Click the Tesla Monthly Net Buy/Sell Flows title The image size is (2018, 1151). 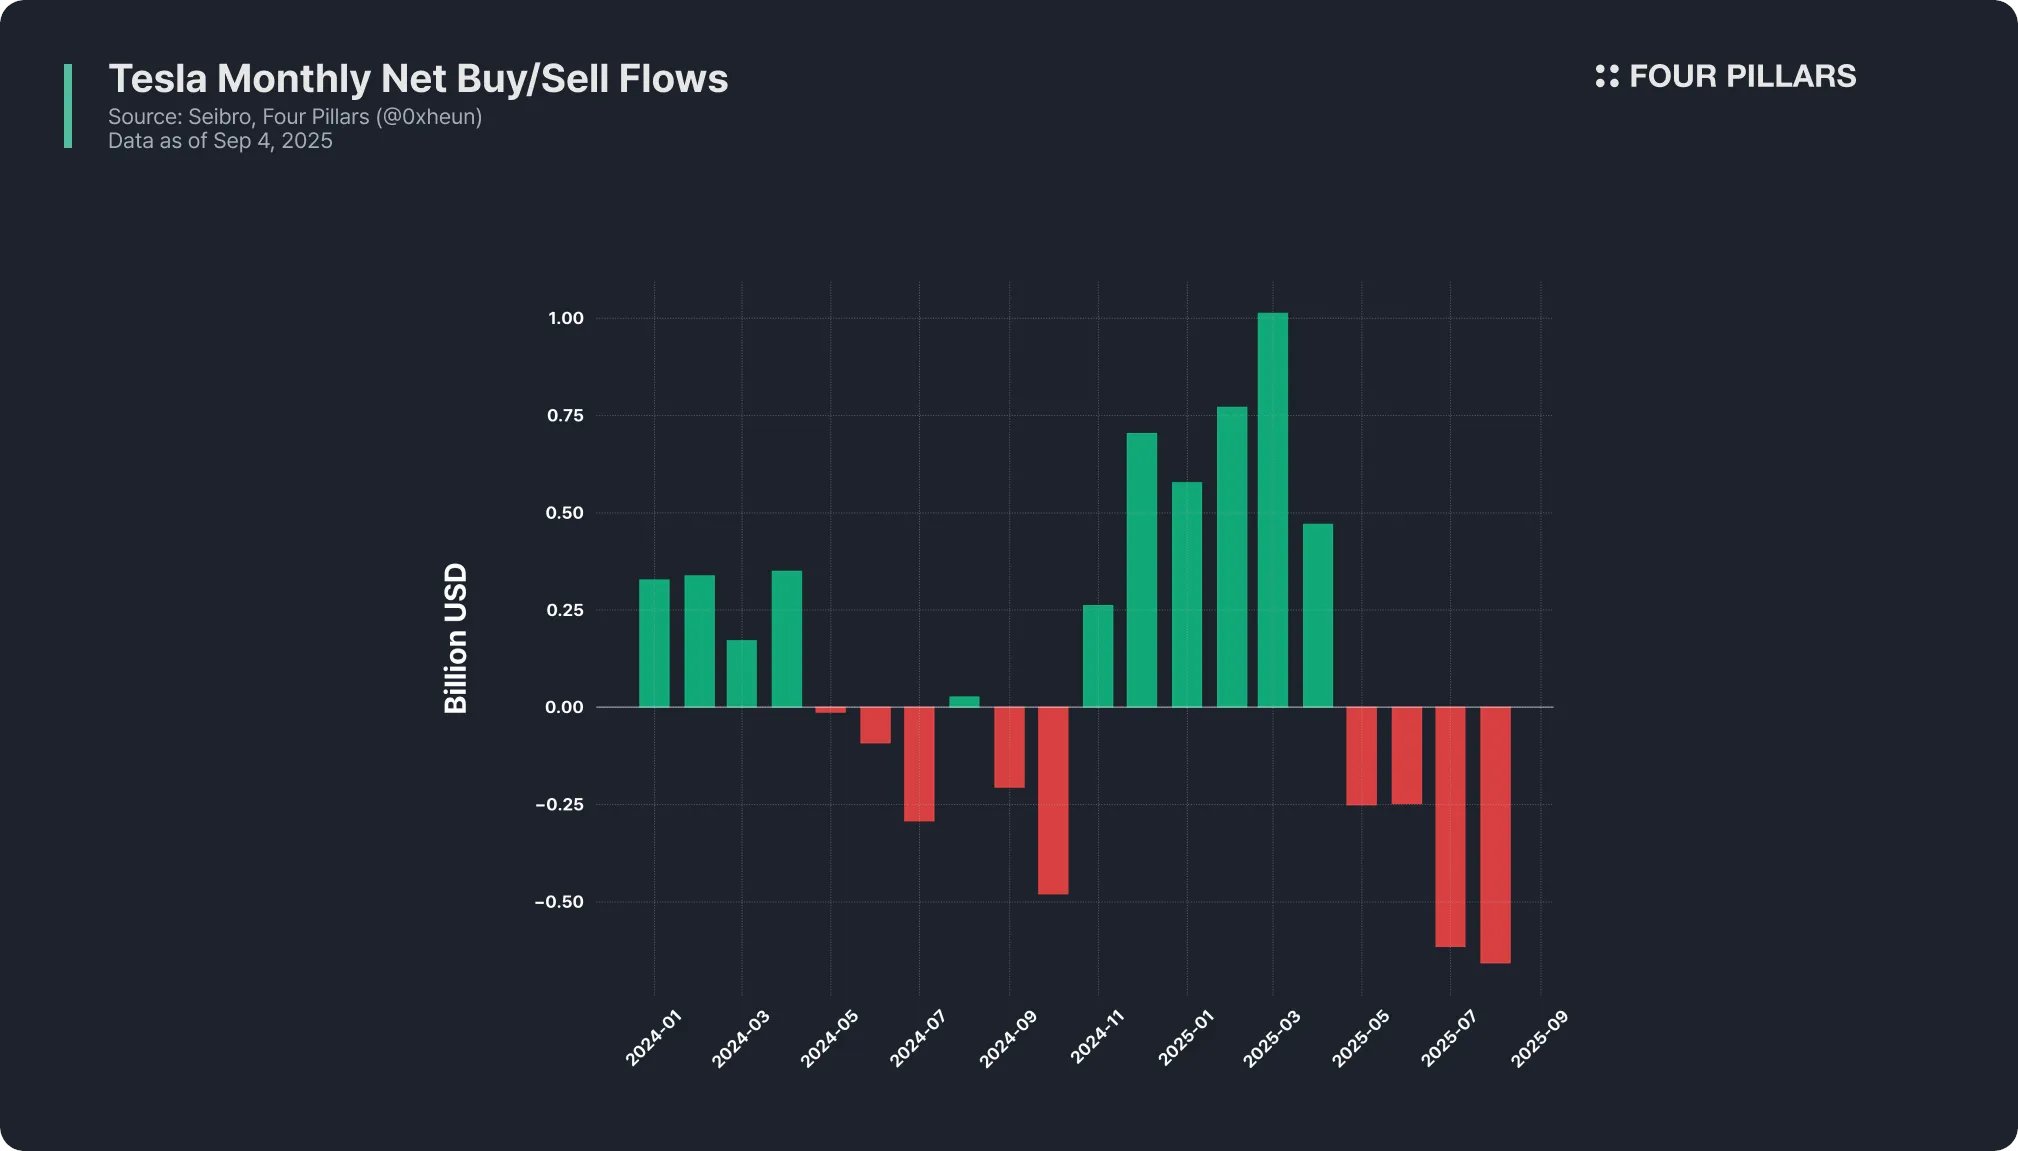(418, 79)
